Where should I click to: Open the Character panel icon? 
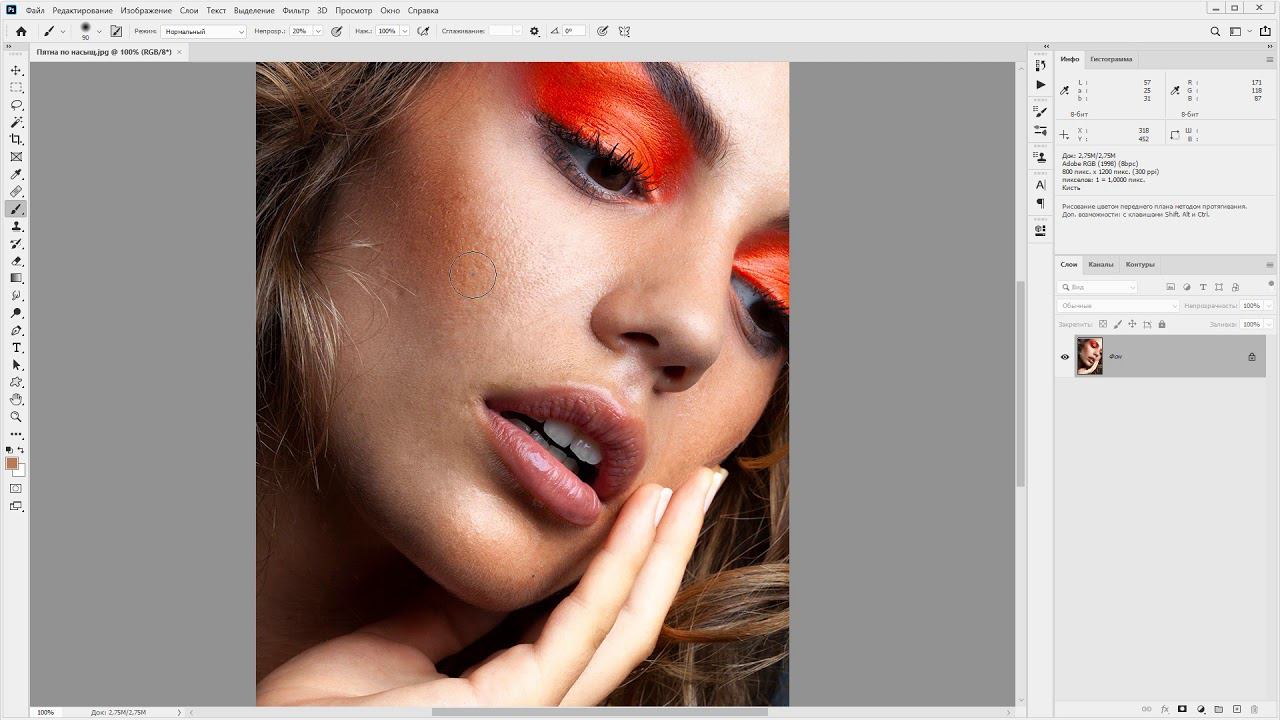[x=1040, y=185]
